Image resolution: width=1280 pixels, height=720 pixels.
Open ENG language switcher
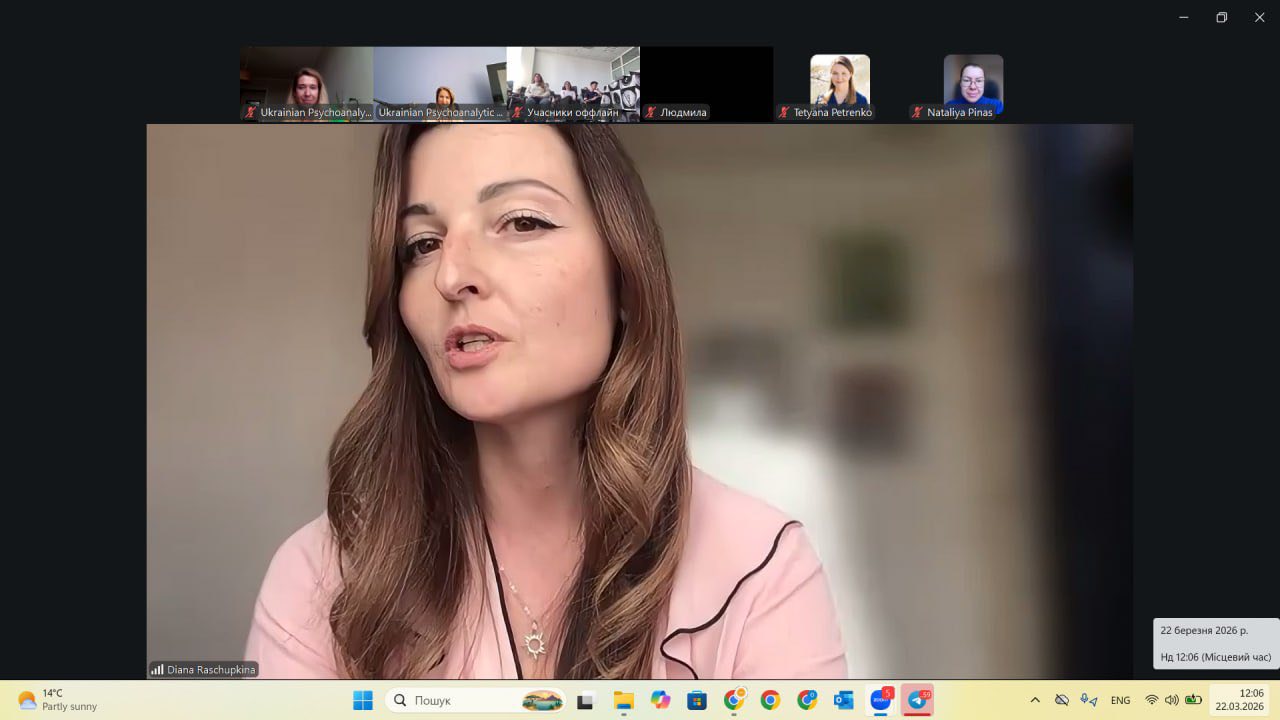[1120, 700]
